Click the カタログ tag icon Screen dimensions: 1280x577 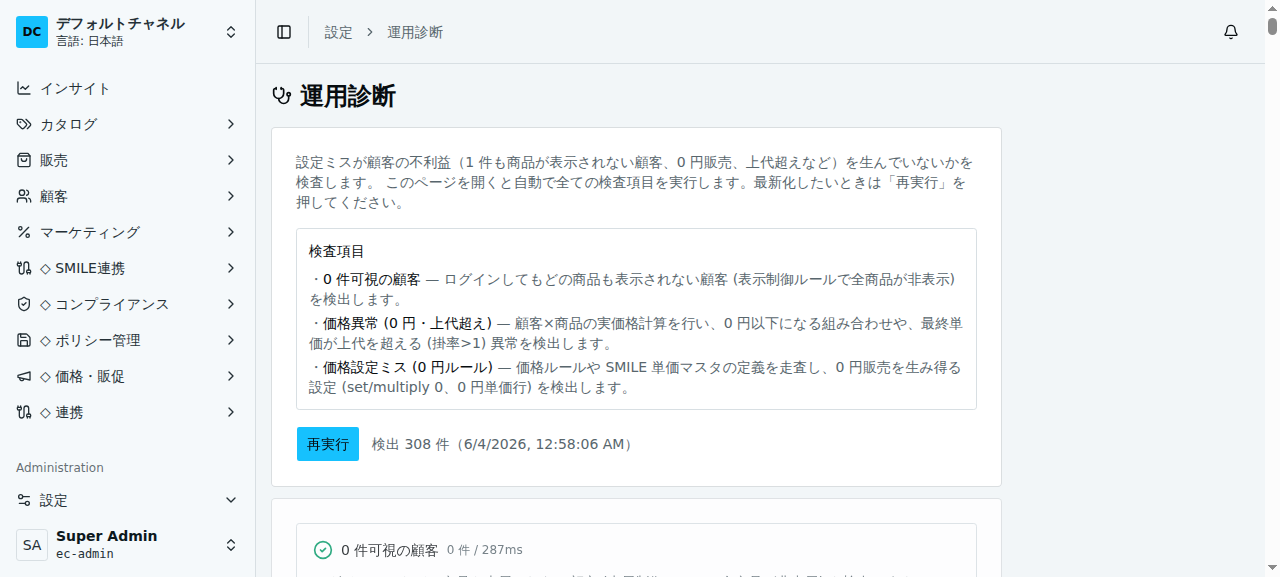(24, 124)
